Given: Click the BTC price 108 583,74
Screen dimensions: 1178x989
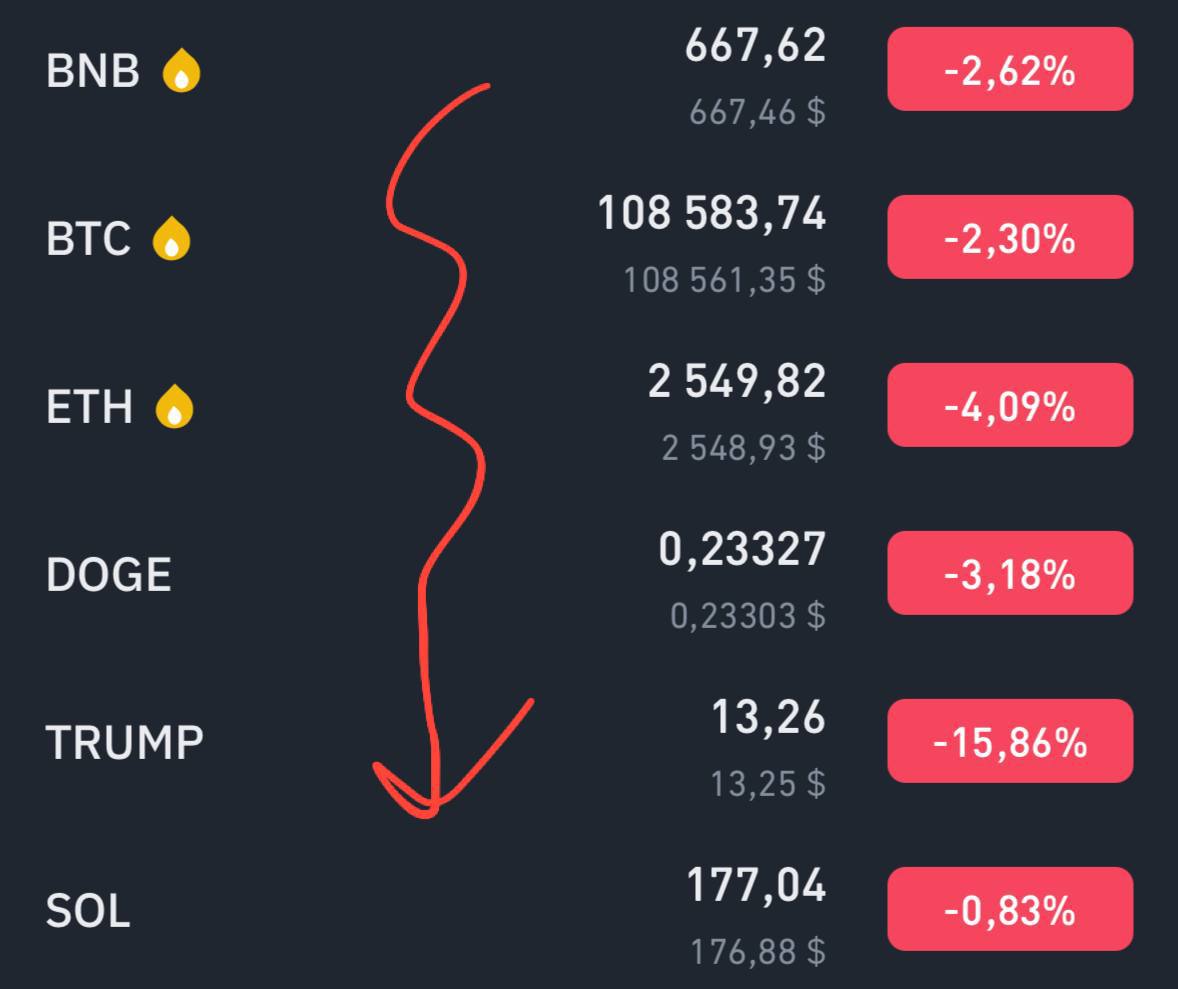Looking at the screenshot, I should coord(711,213).
